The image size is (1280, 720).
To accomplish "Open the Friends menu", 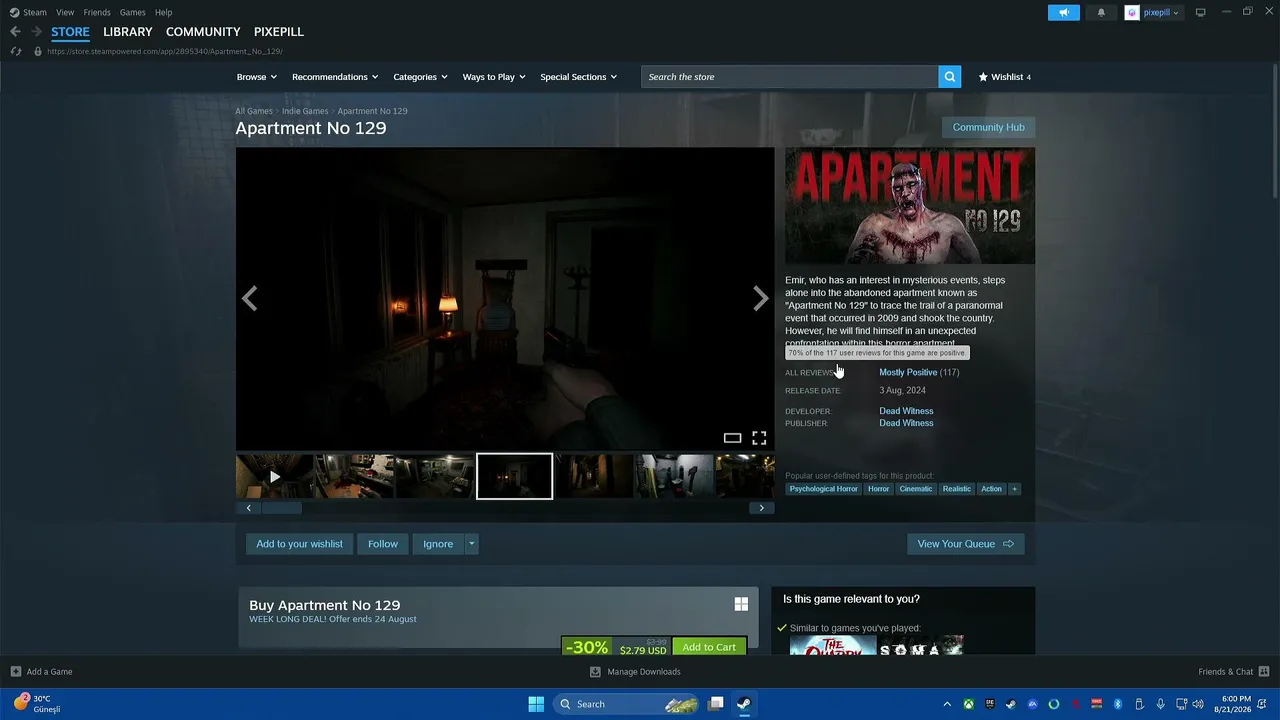I will (x=97, y=12).
